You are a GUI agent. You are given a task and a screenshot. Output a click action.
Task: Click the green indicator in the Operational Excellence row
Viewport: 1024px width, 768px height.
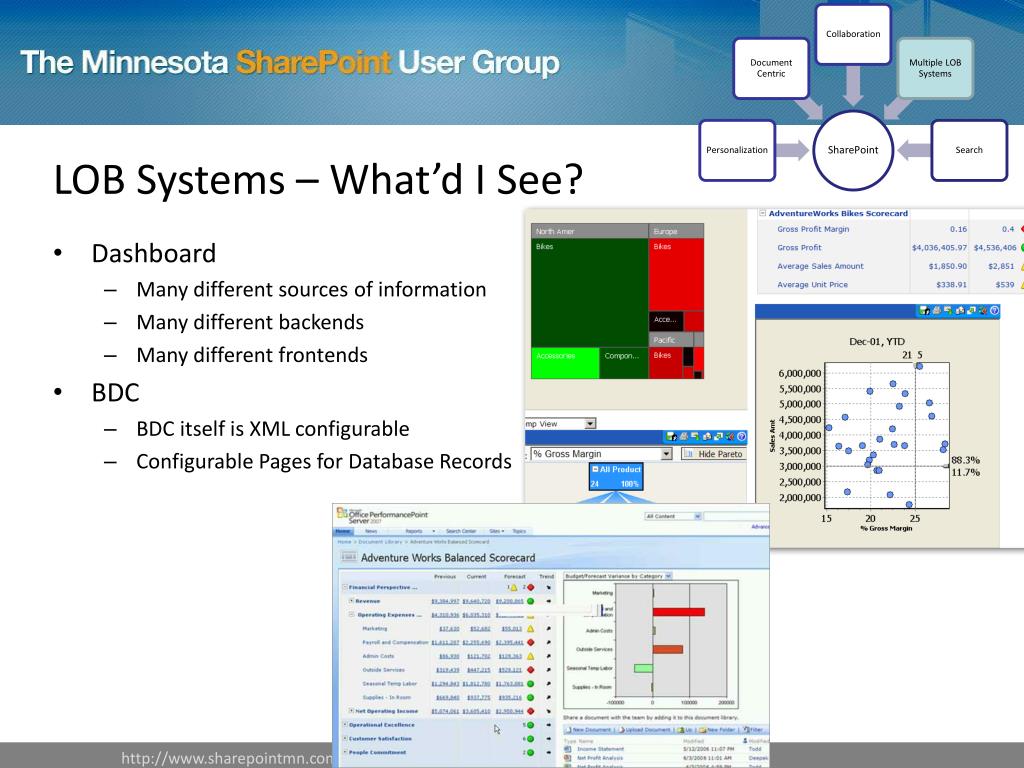coord(530,725)
